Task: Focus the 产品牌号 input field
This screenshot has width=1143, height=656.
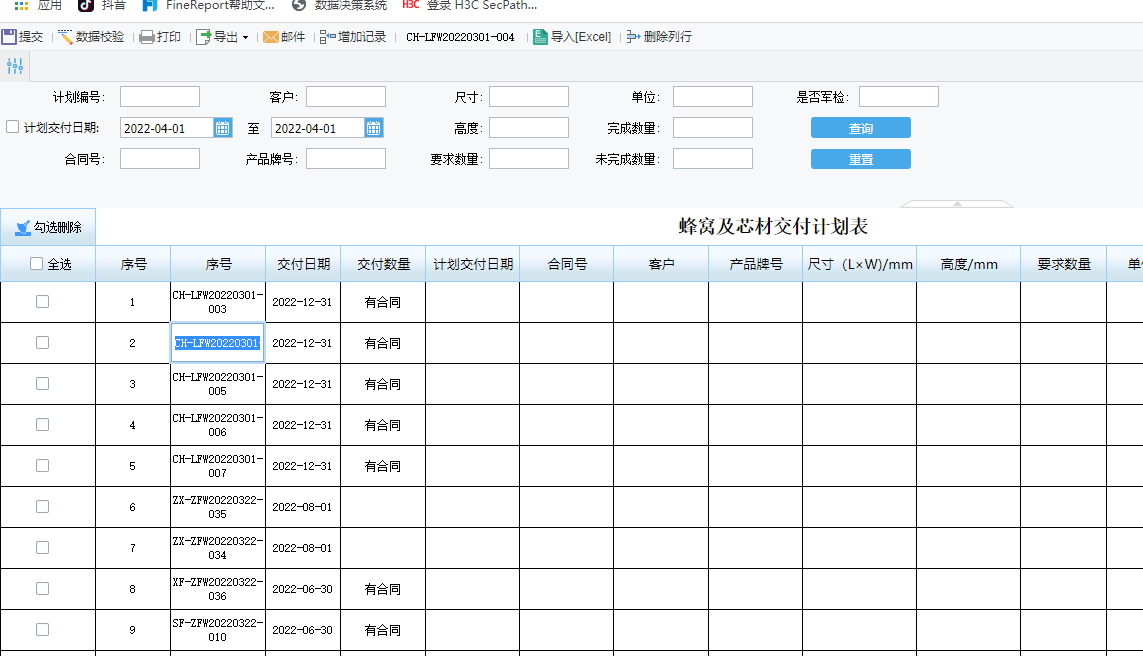Action: pos(346,159)
